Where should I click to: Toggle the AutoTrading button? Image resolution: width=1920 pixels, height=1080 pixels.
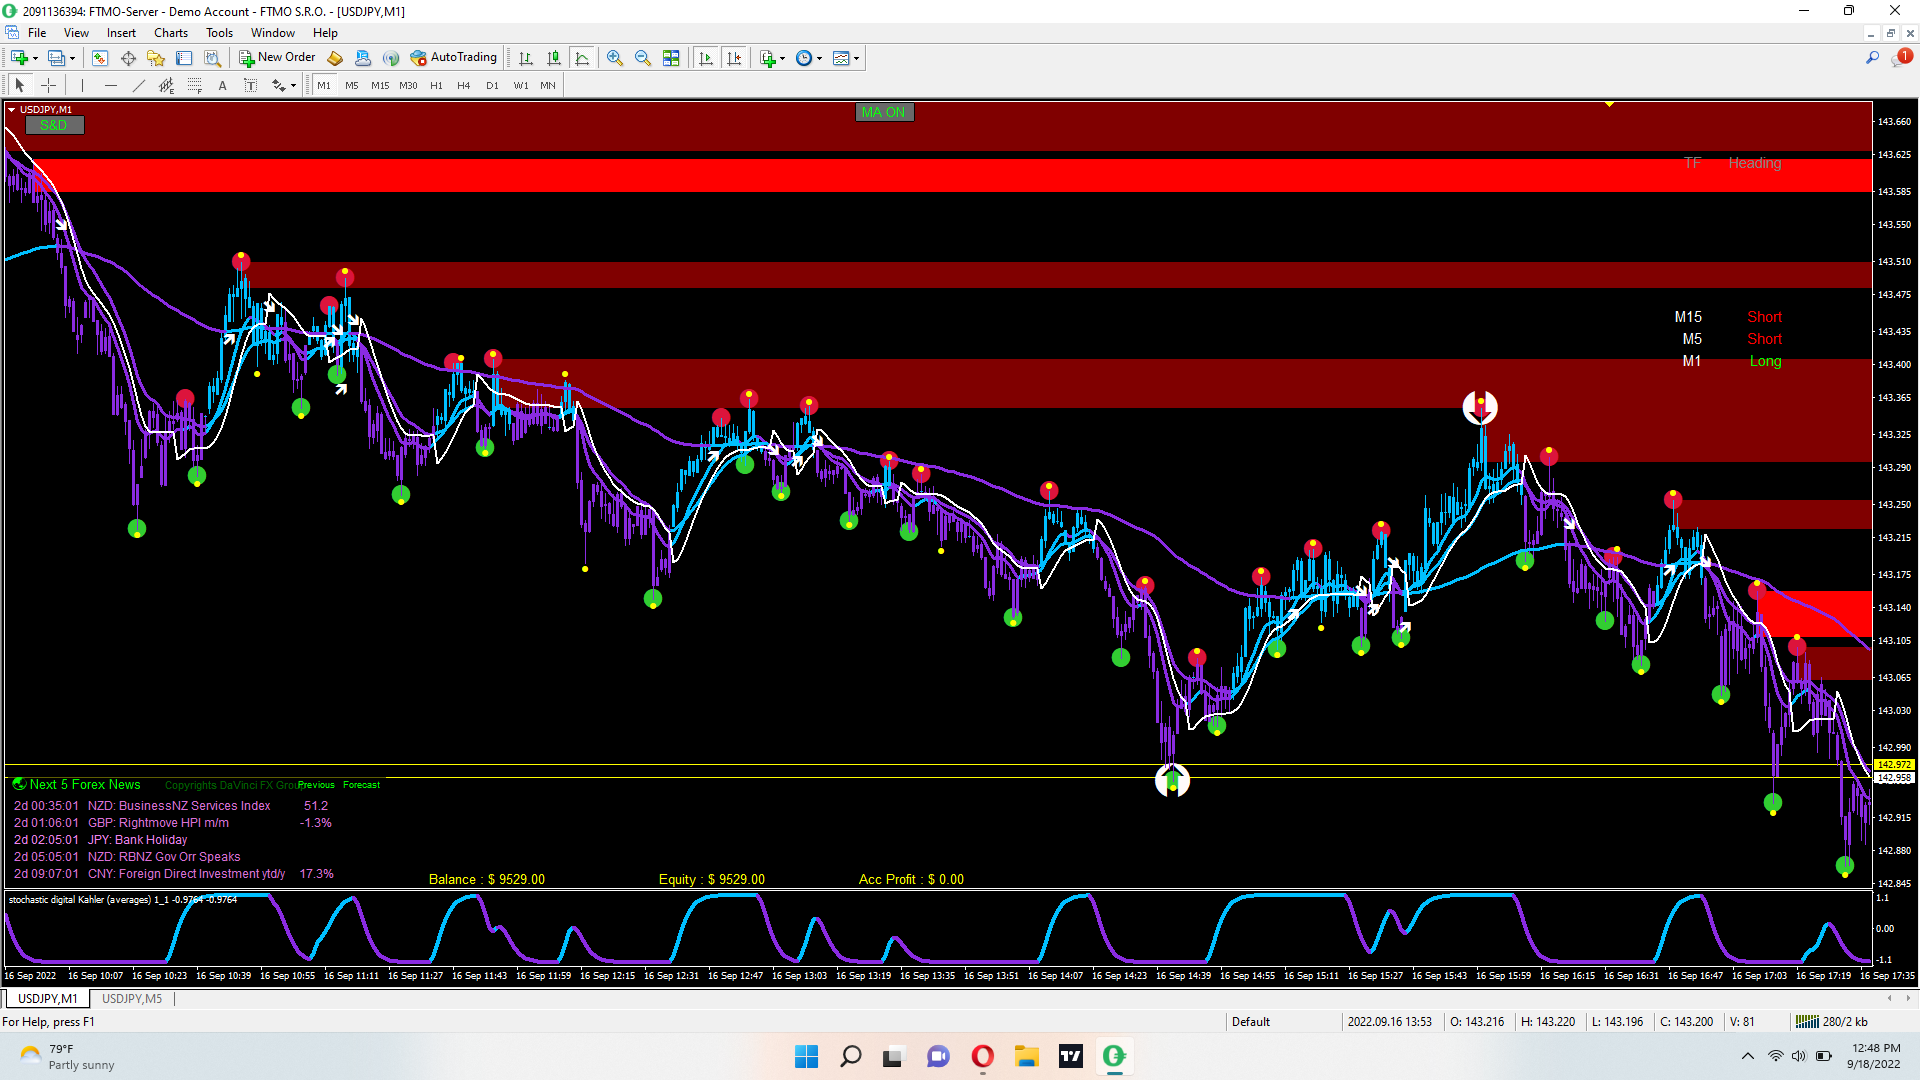[453, 58]
